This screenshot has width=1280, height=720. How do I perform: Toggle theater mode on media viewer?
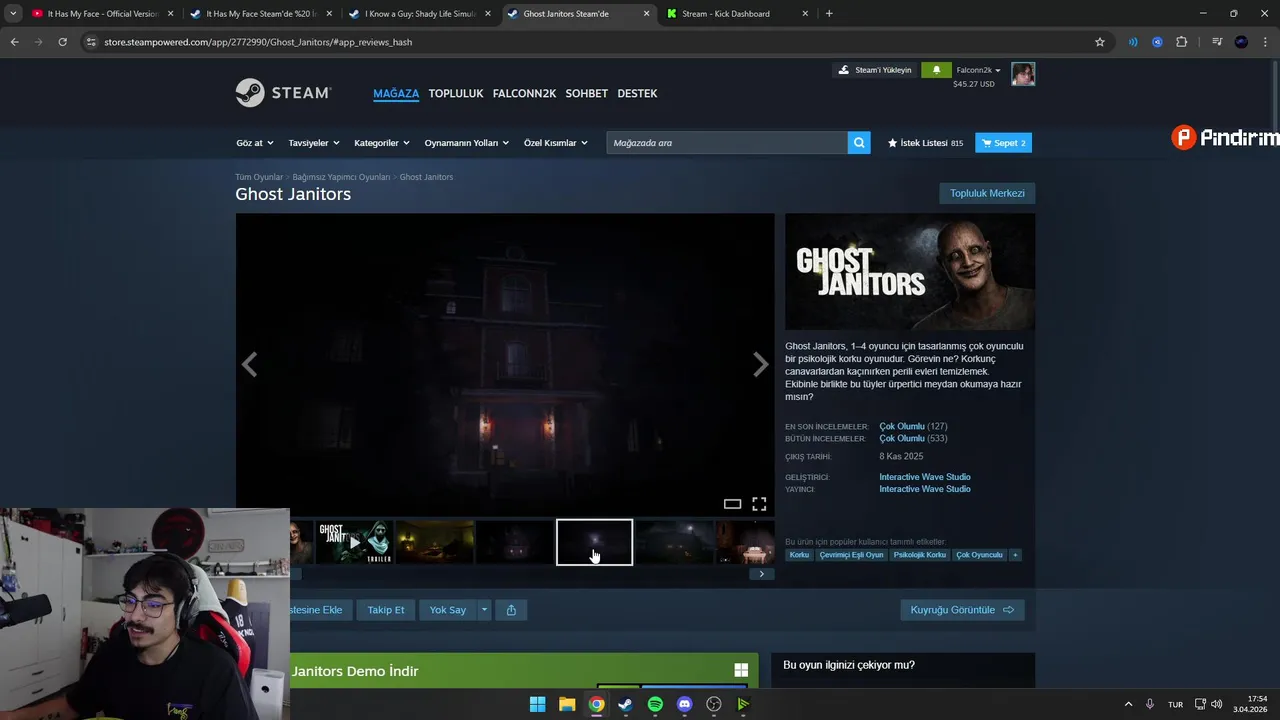coord(732,504)
